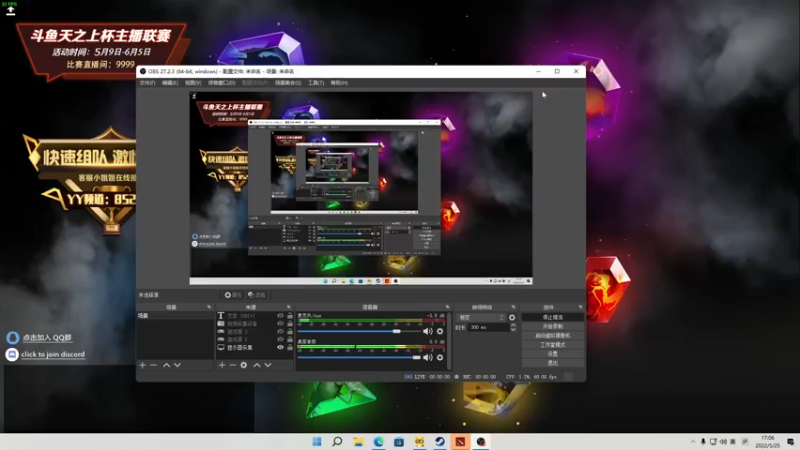This screenshot has height=450, width=800.
Task: Undock the Controls panel via its header icon
Action: (581, 307)
